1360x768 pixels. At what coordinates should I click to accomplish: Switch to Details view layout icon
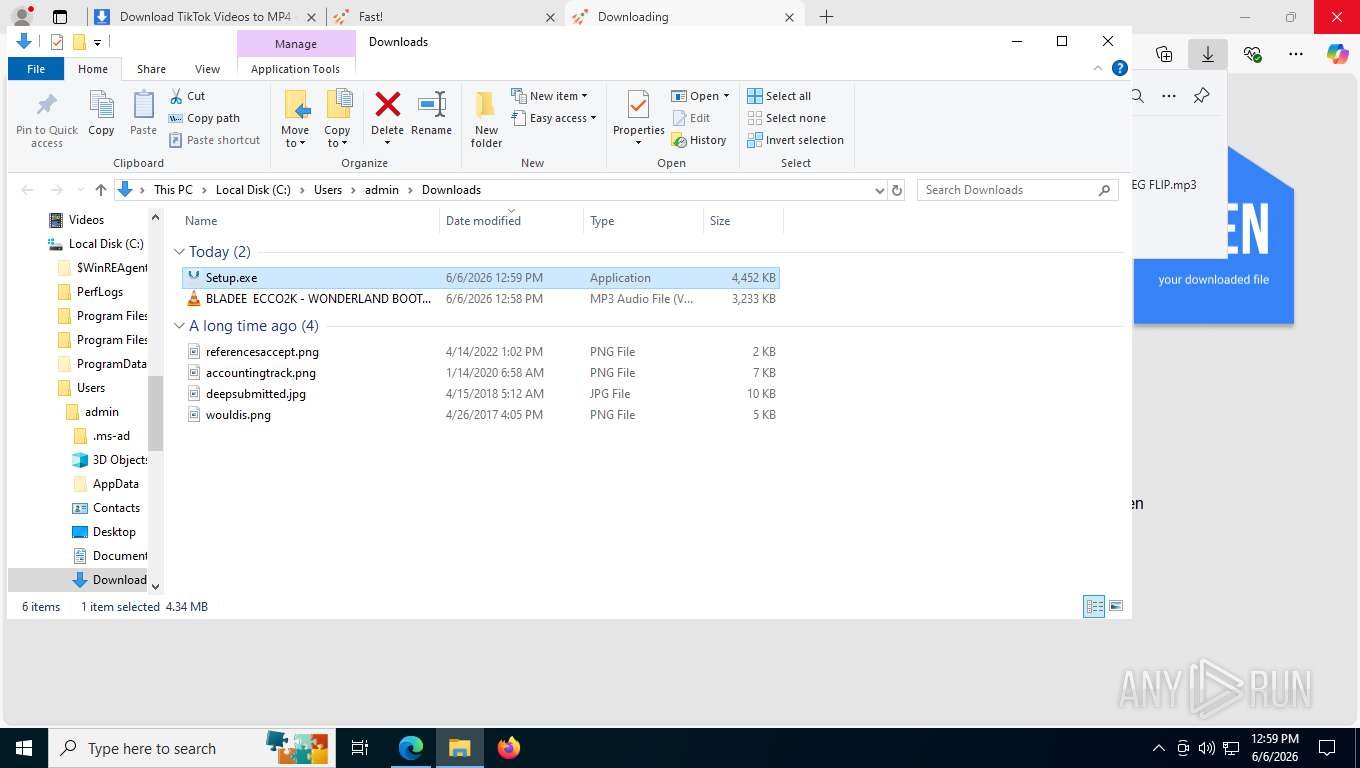point(1095,607)
